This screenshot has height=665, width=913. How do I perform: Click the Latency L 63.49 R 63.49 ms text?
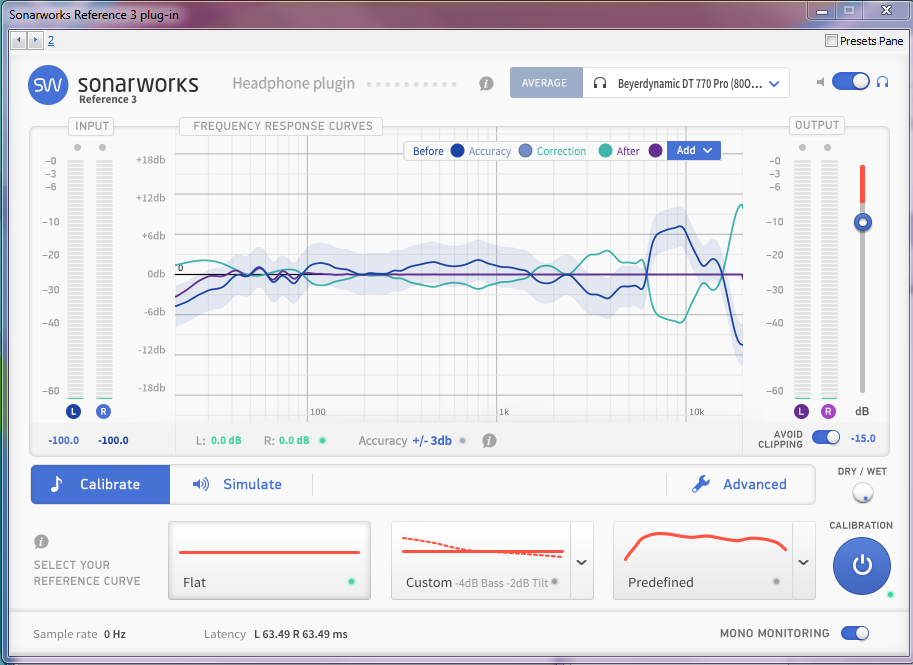pyautogui.click(x=275, y=634)
